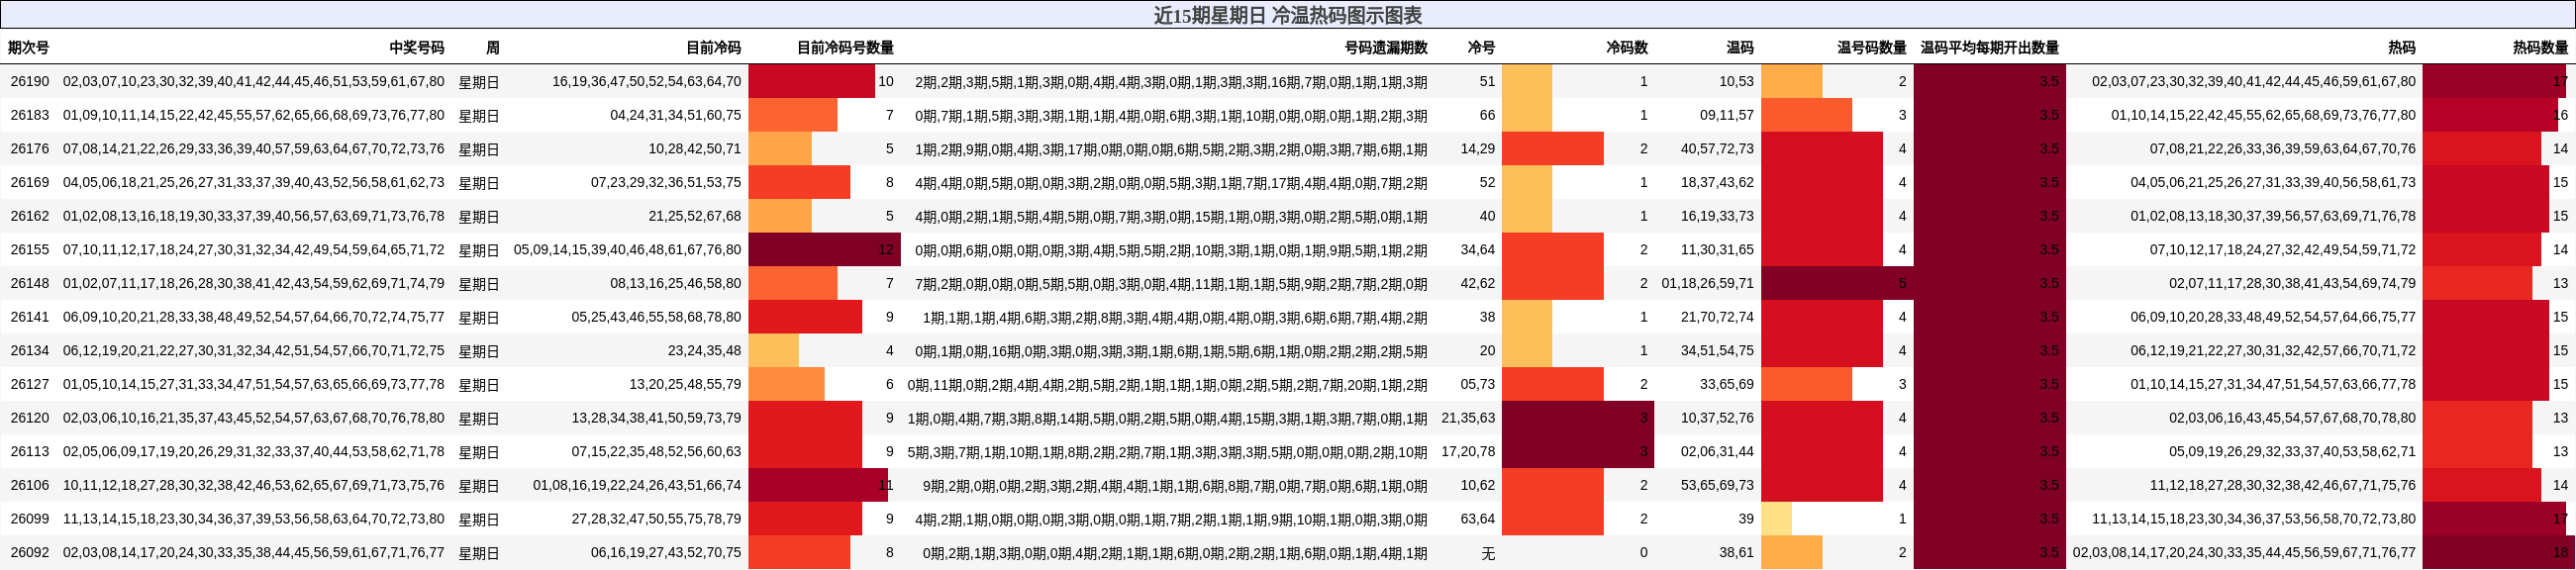Click cold codes 23,24,35,48

[705, 351]
